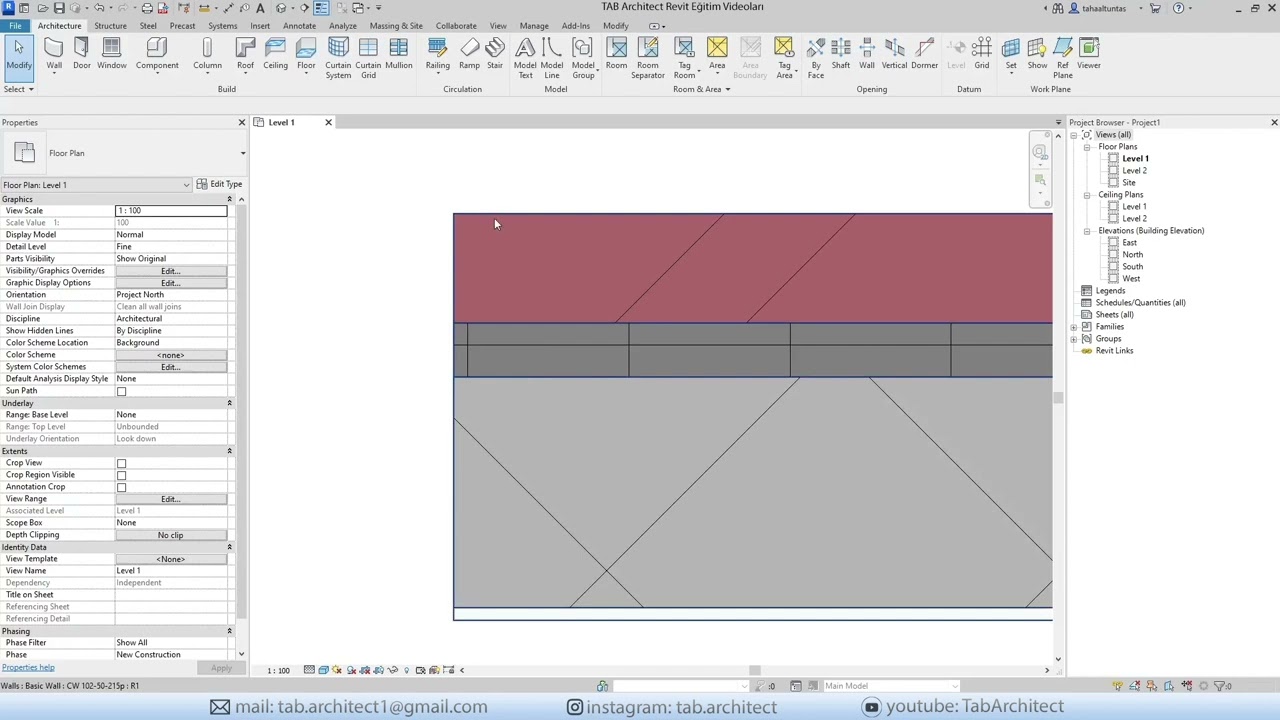Toggle the Annotation Crop checkbox

122,487
